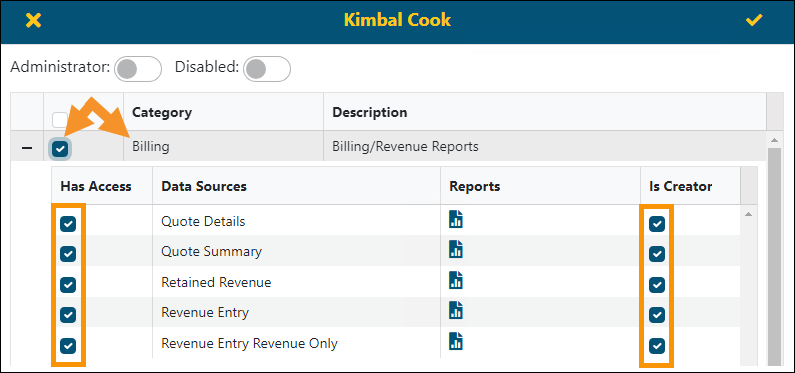The image size is (795, 373).
Task: Uncheck Is Creator for Revenue Entry Revenue Only
Action: click(x=657, y=346)
